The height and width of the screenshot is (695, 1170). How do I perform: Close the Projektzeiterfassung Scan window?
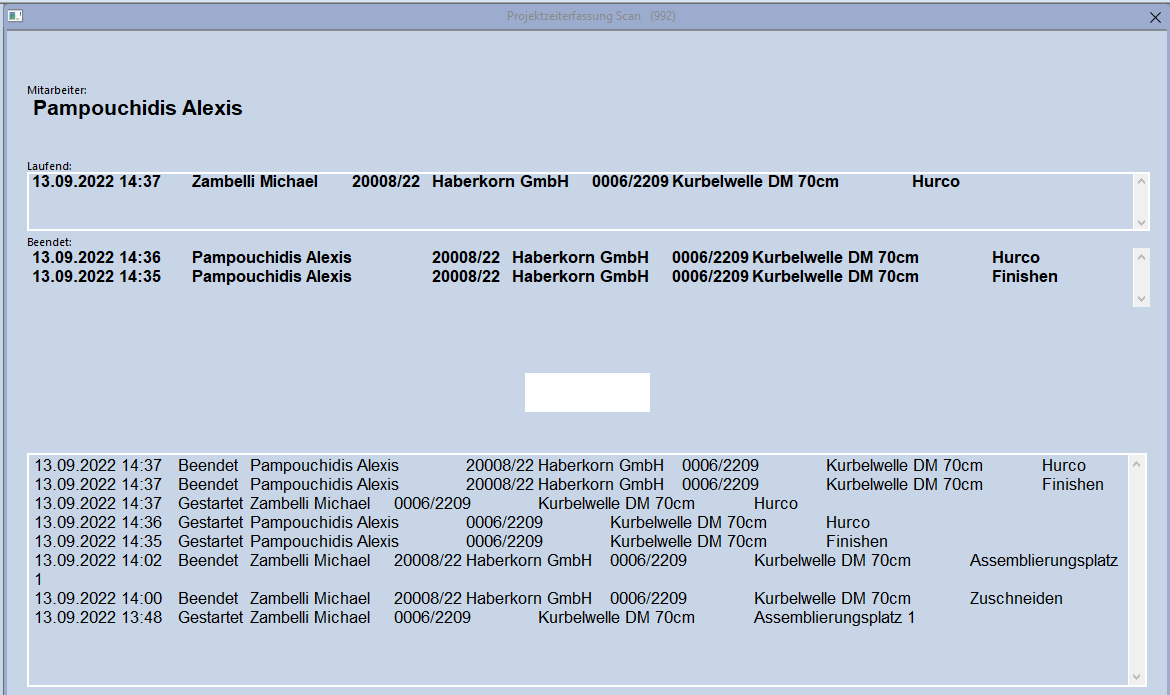tap(1156, 17)
